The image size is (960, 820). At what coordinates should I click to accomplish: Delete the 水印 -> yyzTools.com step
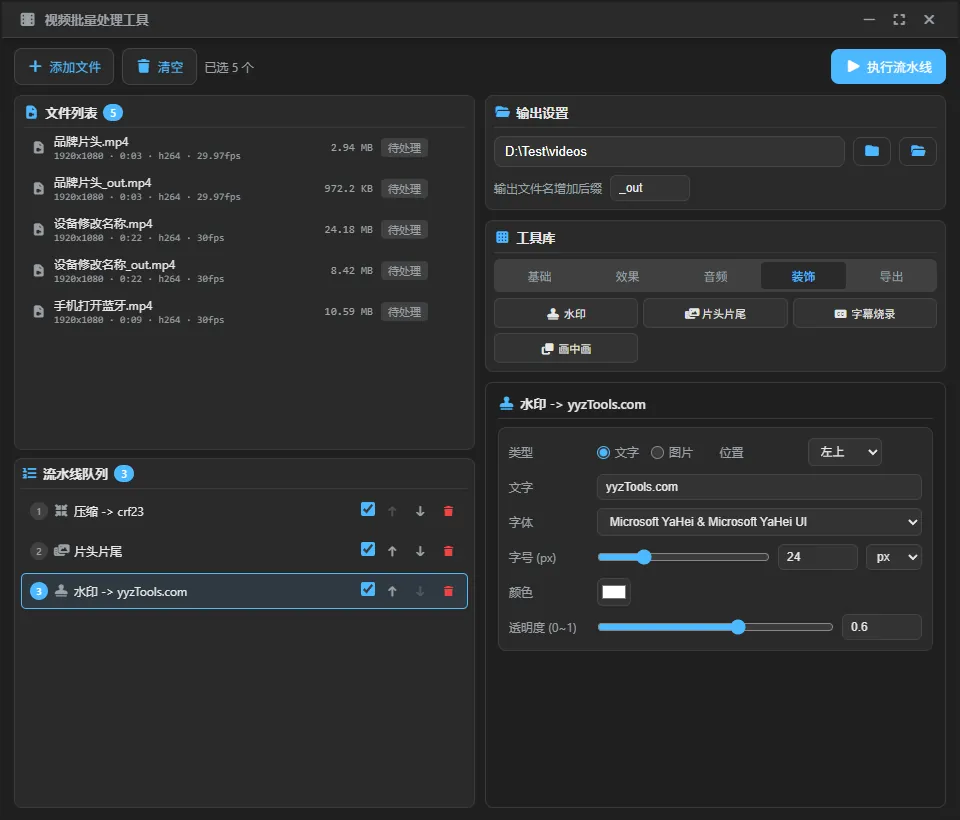(x=448, y=591)
